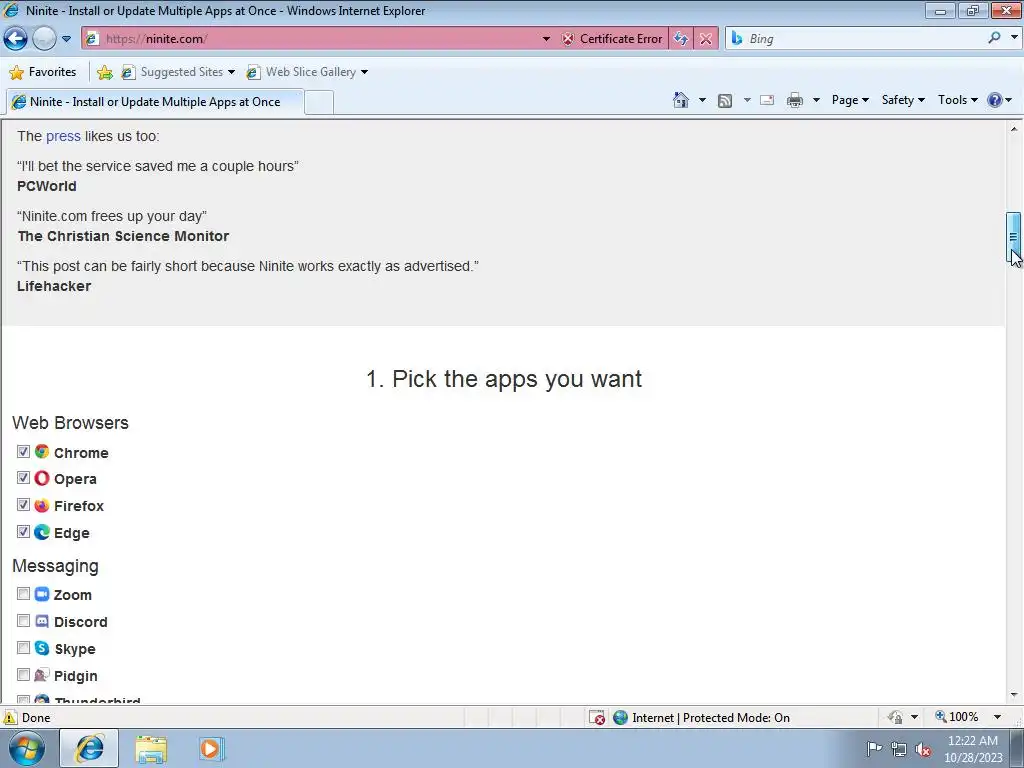
Task: Click the Opera browser icon
Action: click(x=42, y=478)
